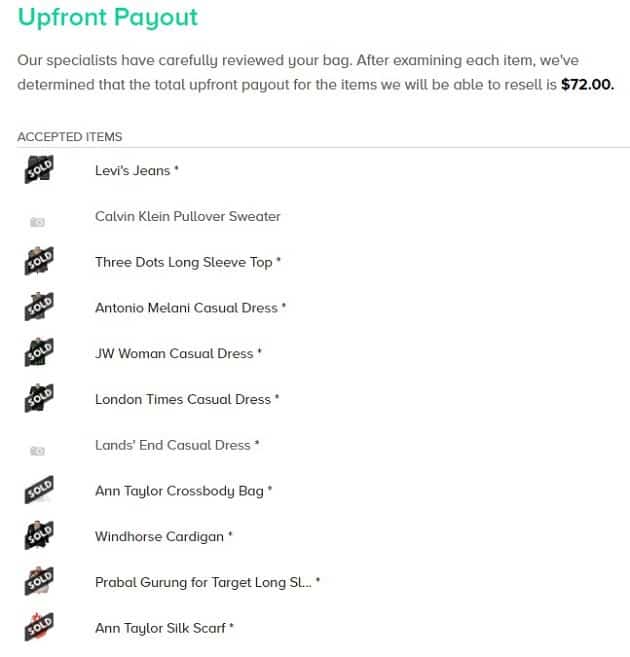This screenshot has width=630, height=657.
Task: Click the JW Woman Casual Dress thumbnail
Action: click(x=39, y=352)
